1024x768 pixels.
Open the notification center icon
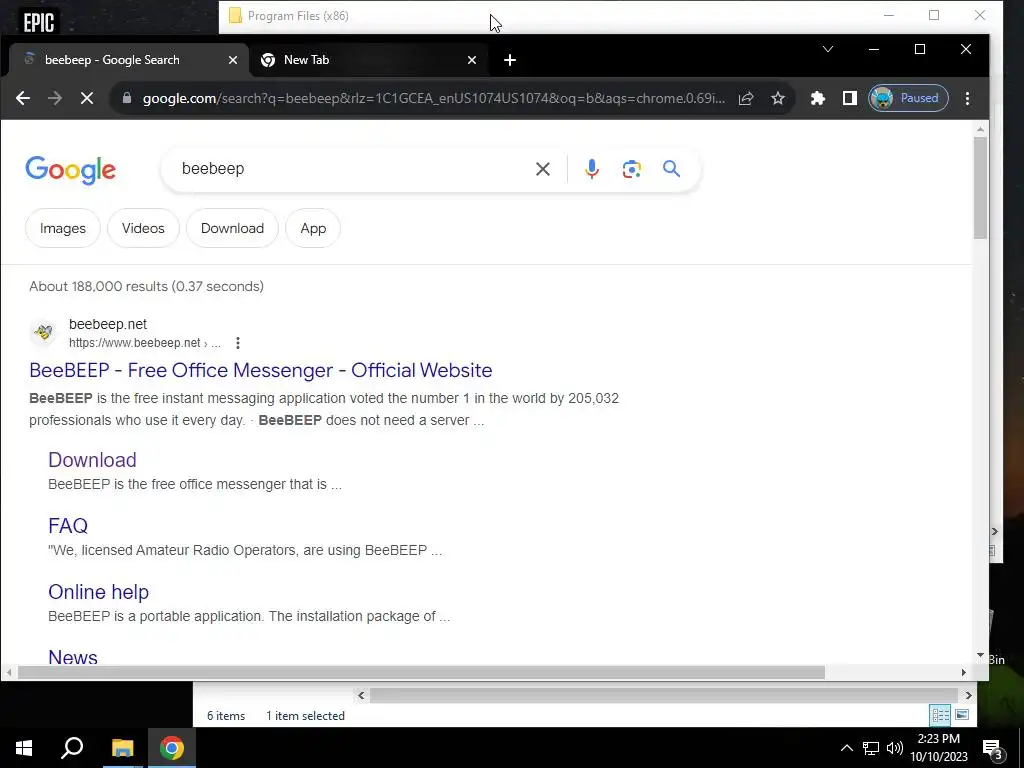point(992,748)
